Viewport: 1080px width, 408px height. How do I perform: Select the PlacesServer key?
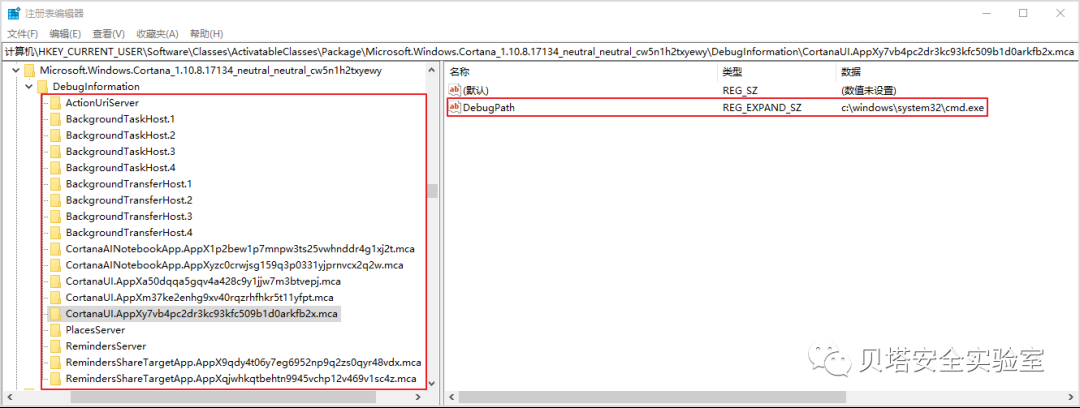point(96,329)
